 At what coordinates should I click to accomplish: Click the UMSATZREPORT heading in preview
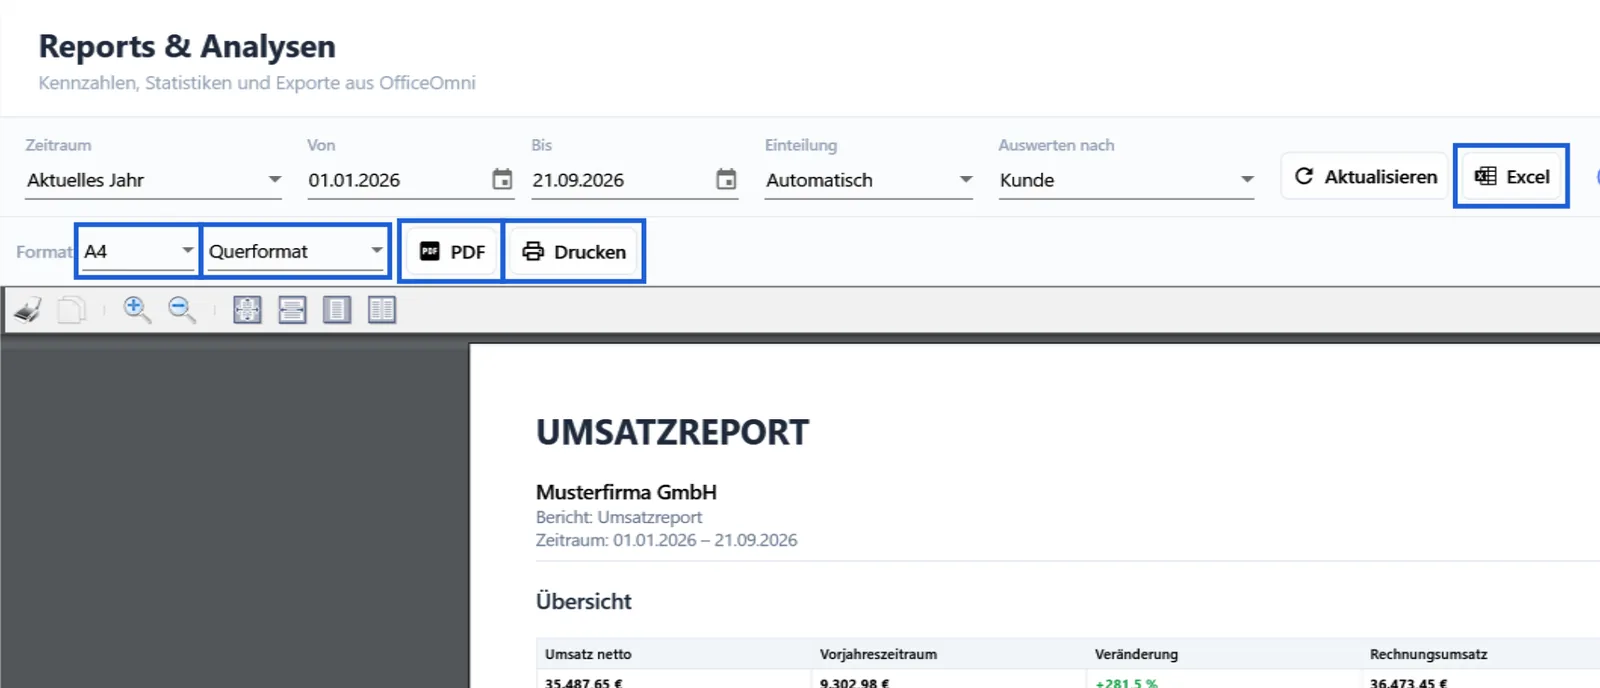click(x=672, y=433)
